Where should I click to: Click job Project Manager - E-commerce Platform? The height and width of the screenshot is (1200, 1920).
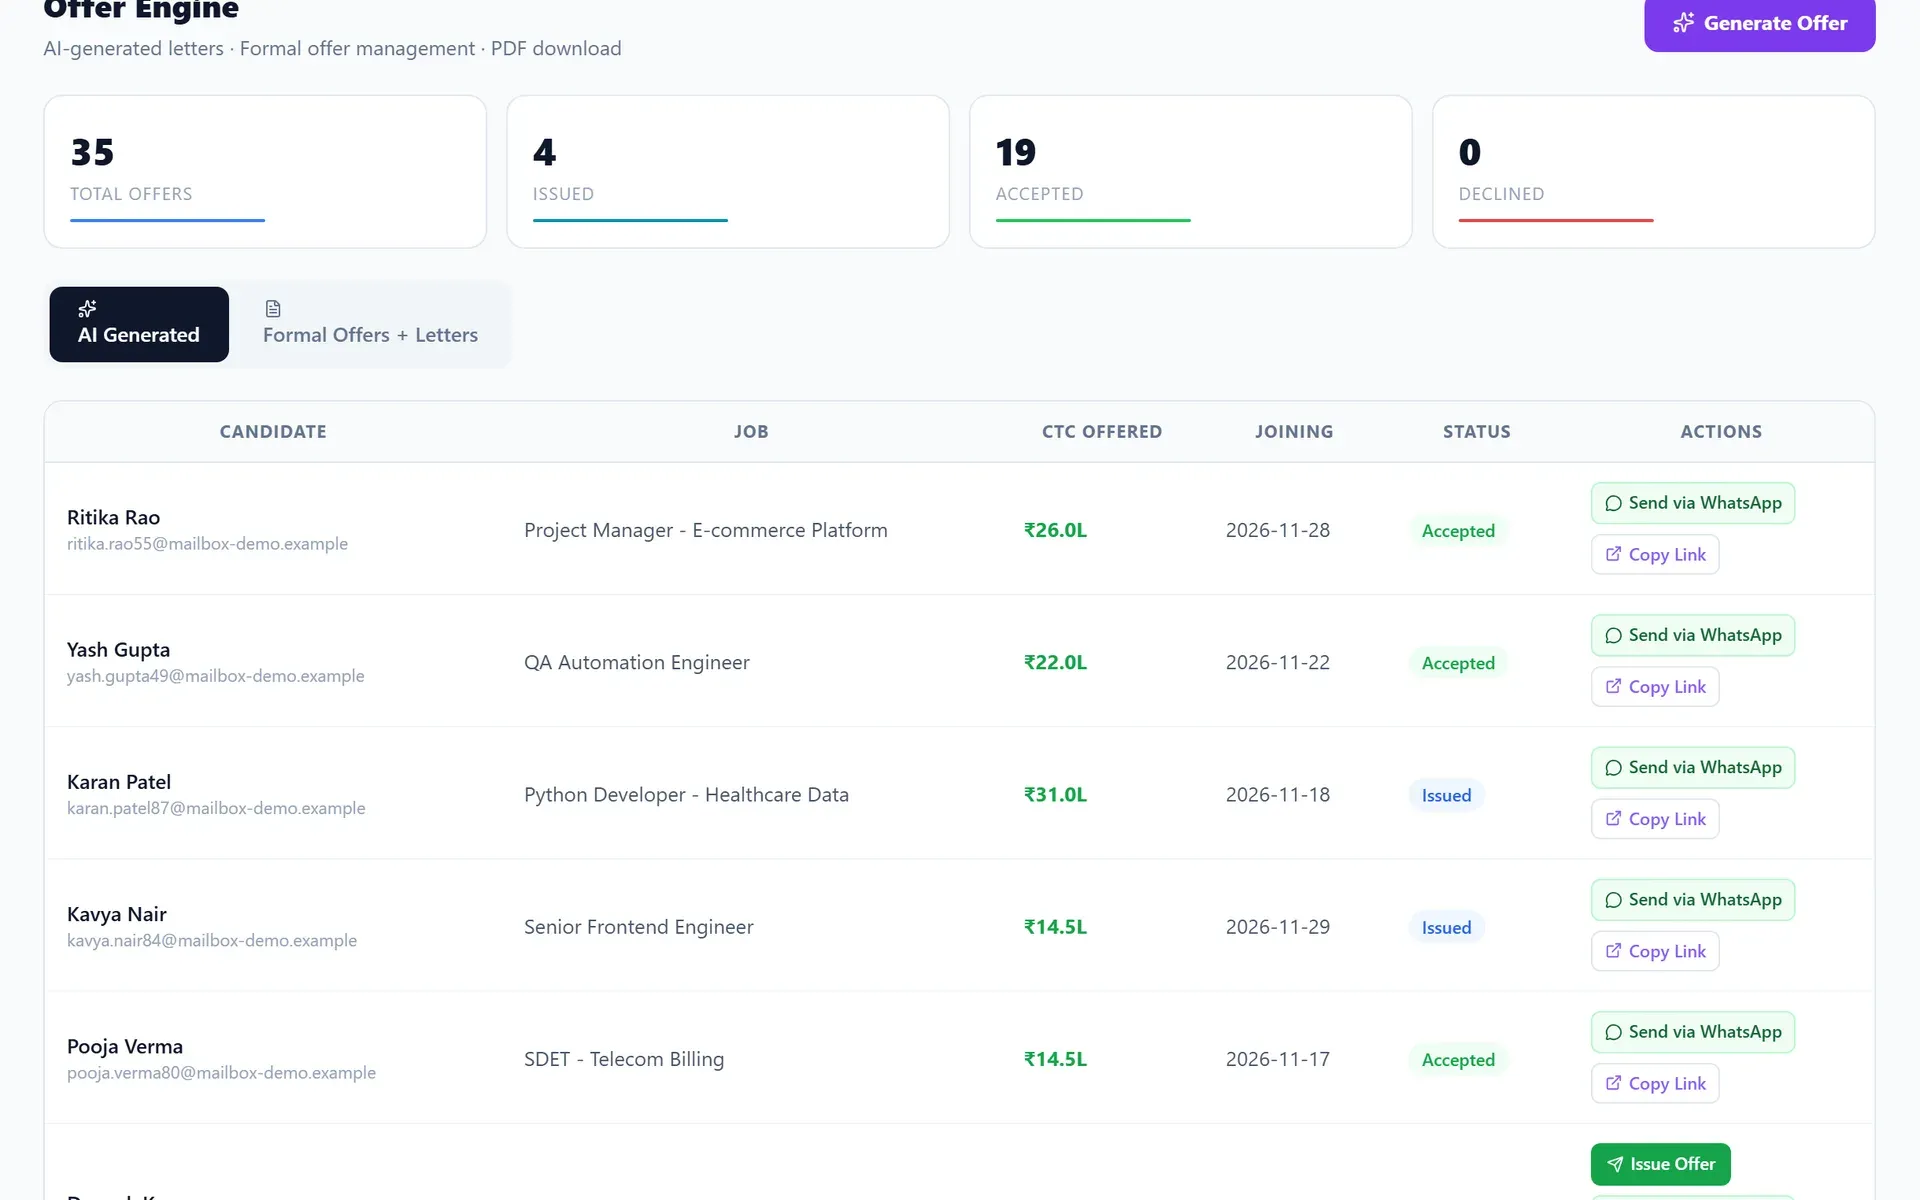tap(706, 530)
